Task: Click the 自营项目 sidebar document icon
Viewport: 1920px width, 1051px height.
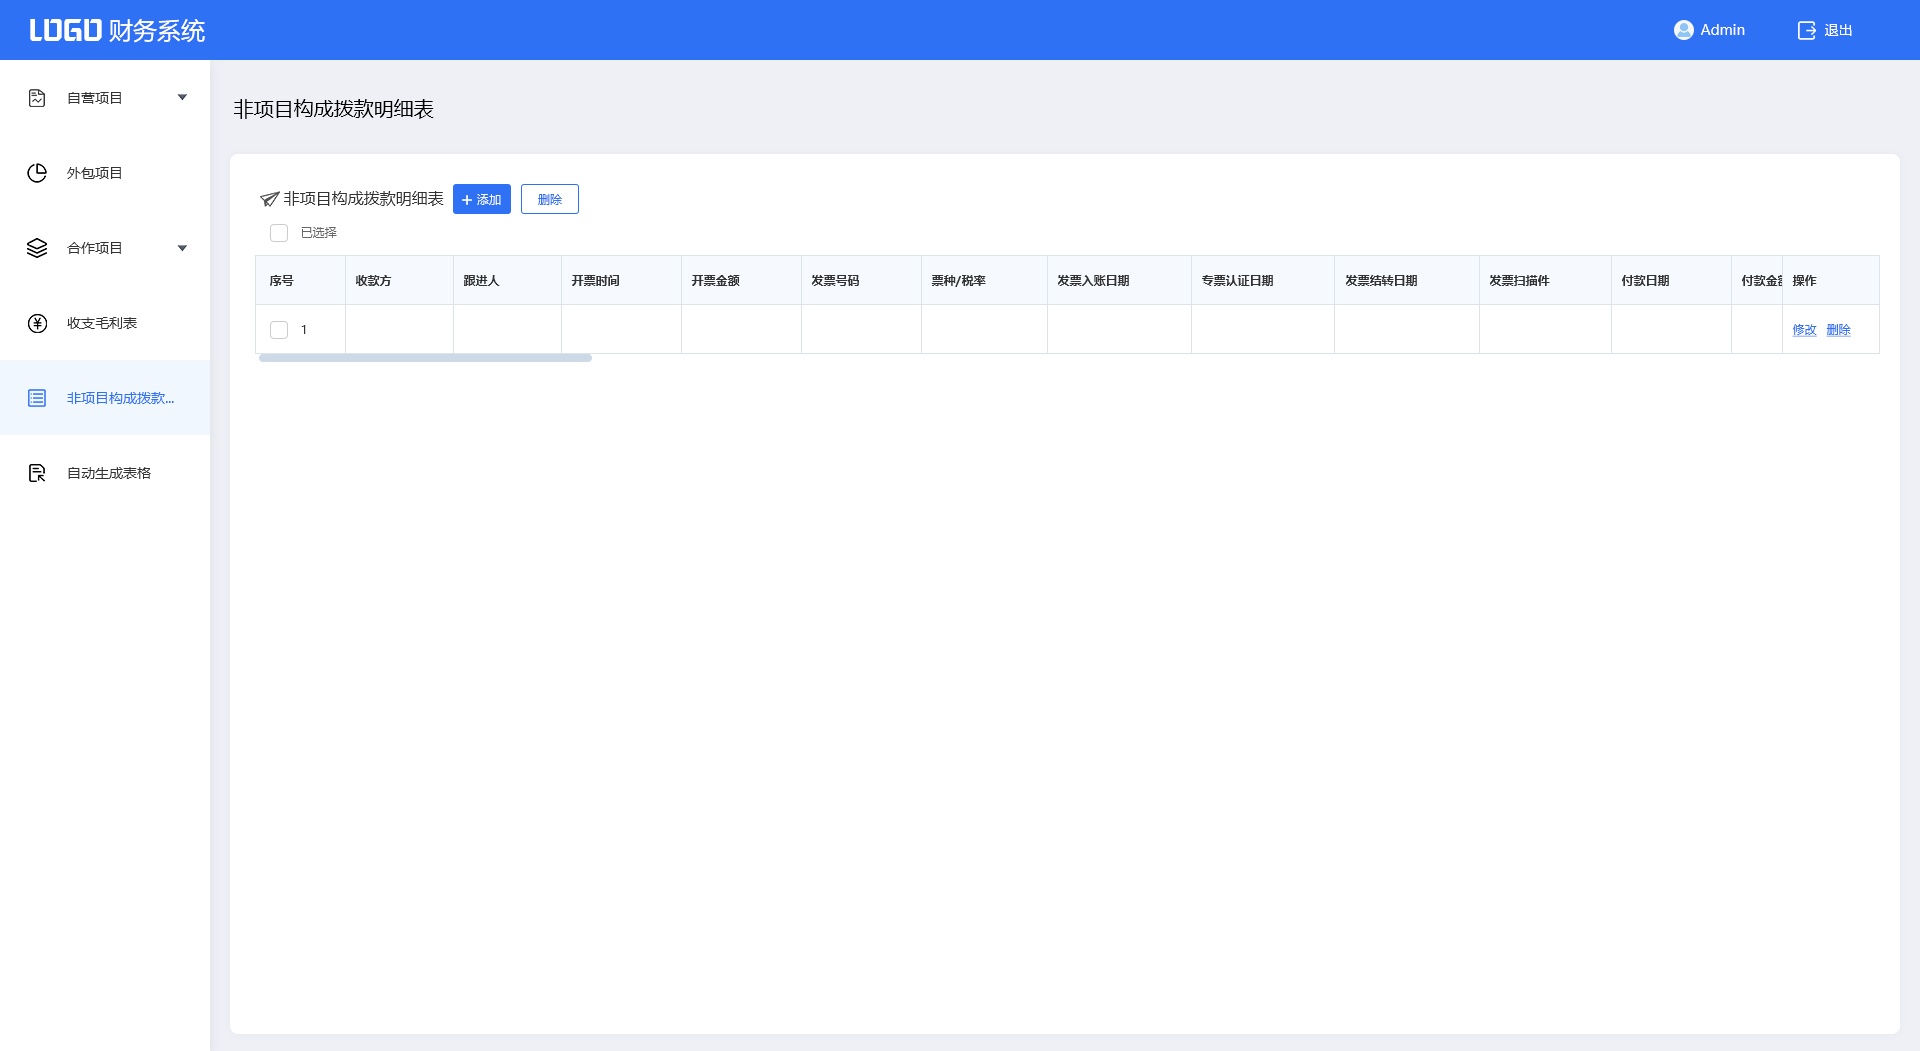Action: pyautogui.click(x=37, y=98)
